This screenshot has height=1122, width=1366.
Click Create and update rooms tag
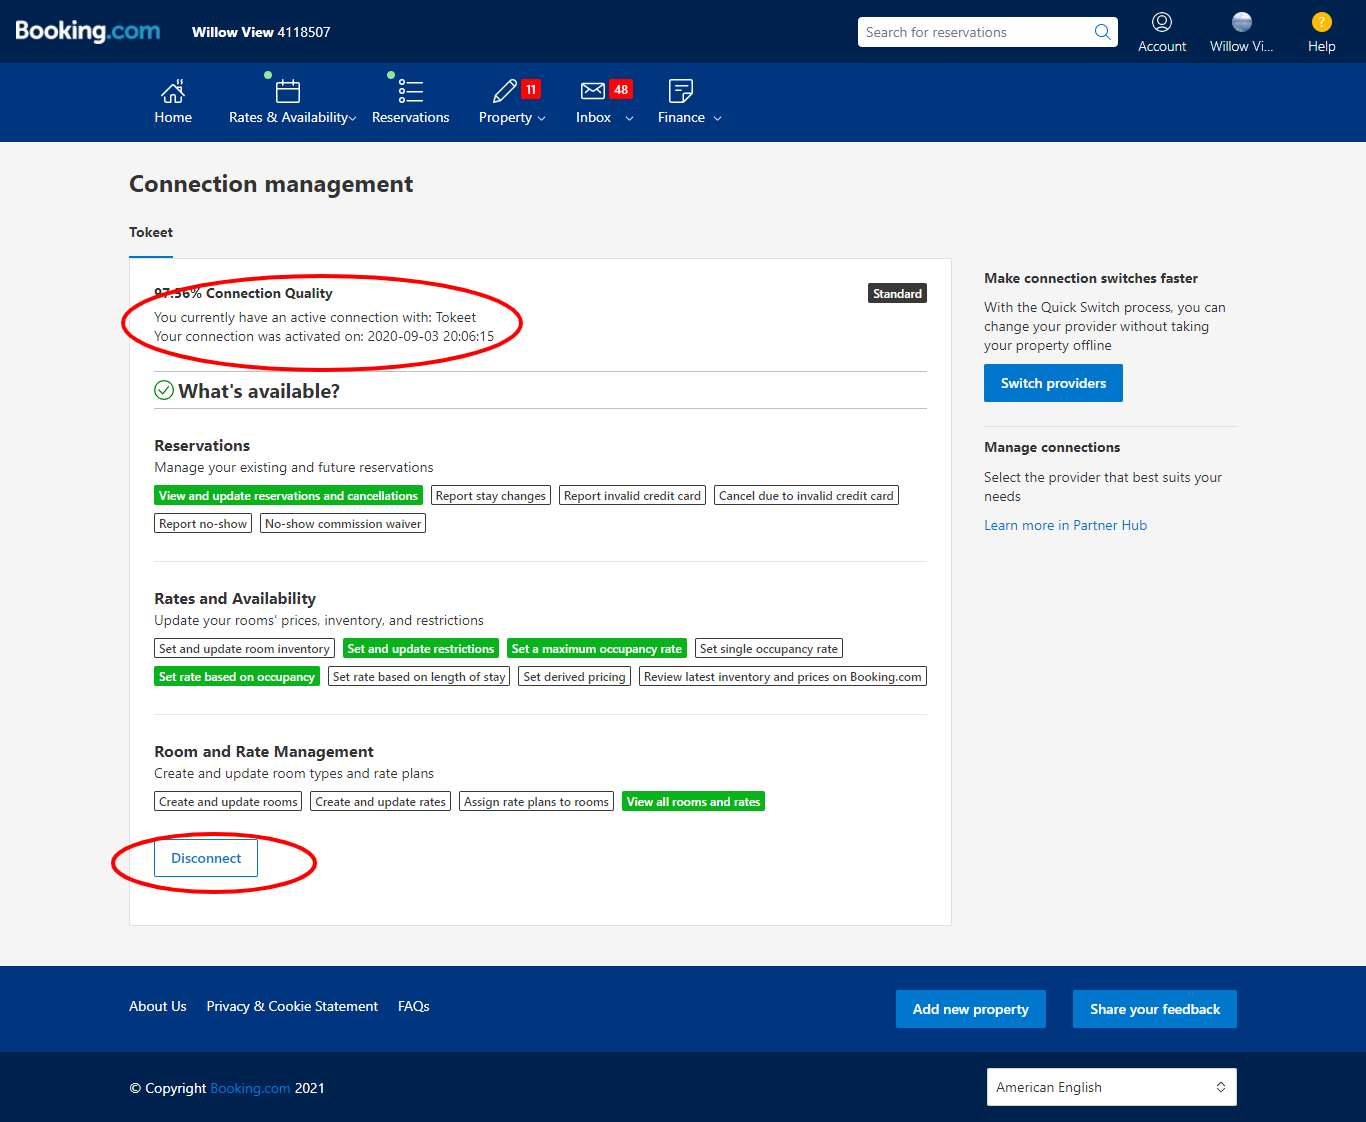(x=228, y=801)
